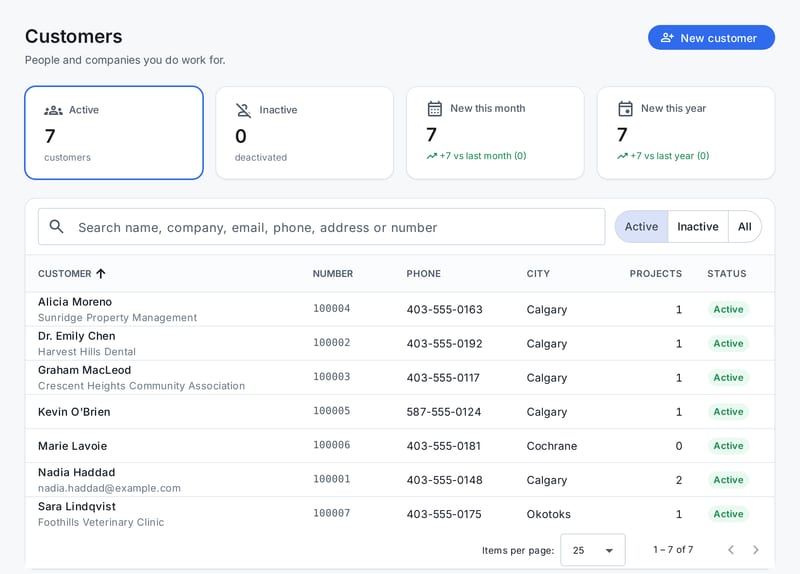Click customer number 100006

[x=332, y=445]
